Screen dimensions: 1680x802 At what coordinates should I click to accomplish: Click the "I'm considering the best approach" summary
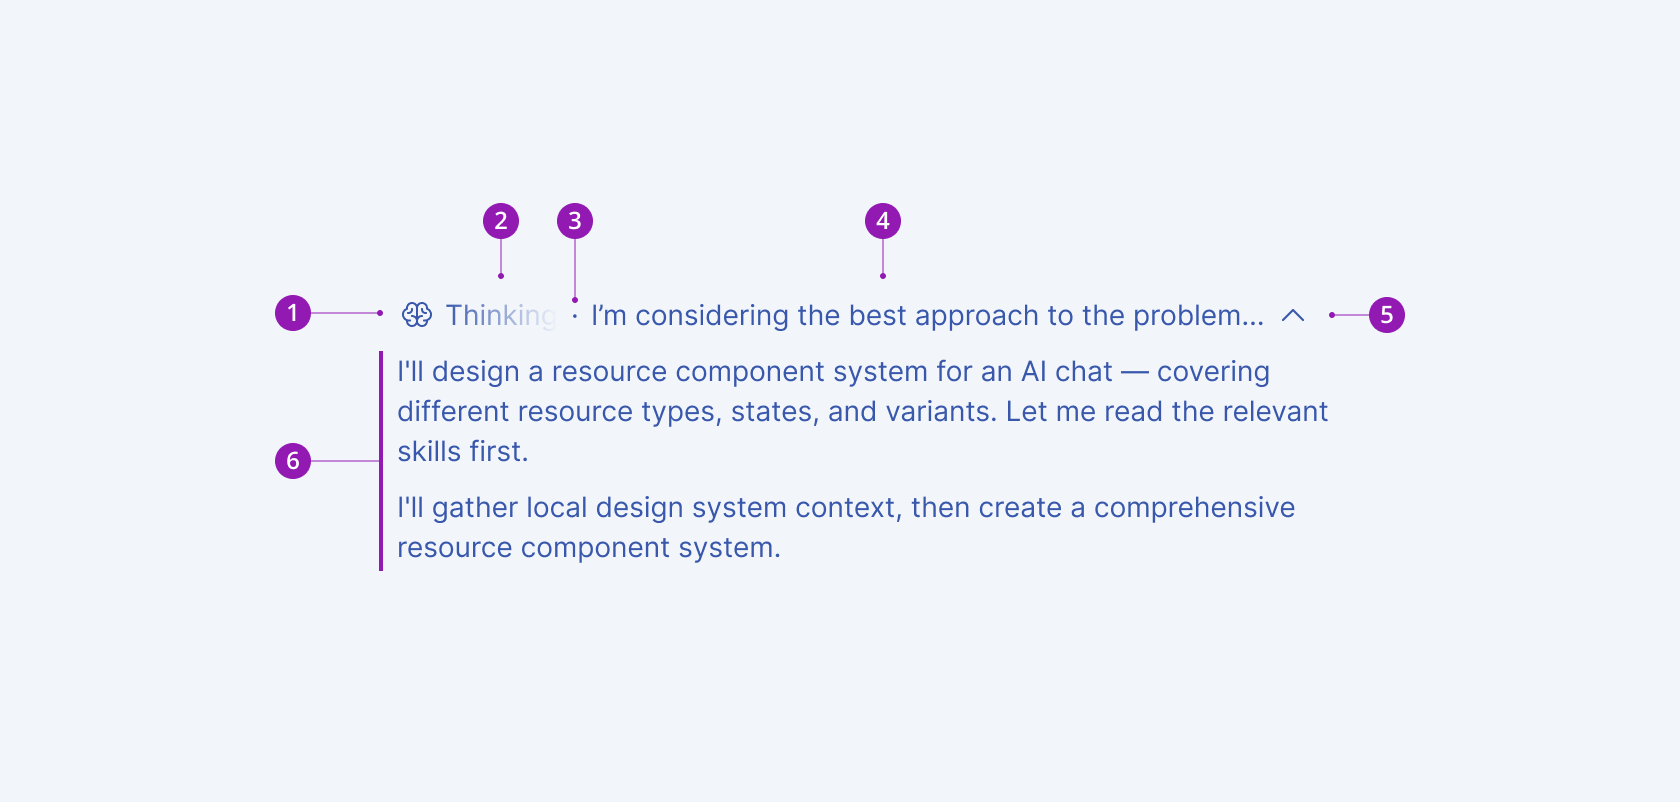coord(927,315)
